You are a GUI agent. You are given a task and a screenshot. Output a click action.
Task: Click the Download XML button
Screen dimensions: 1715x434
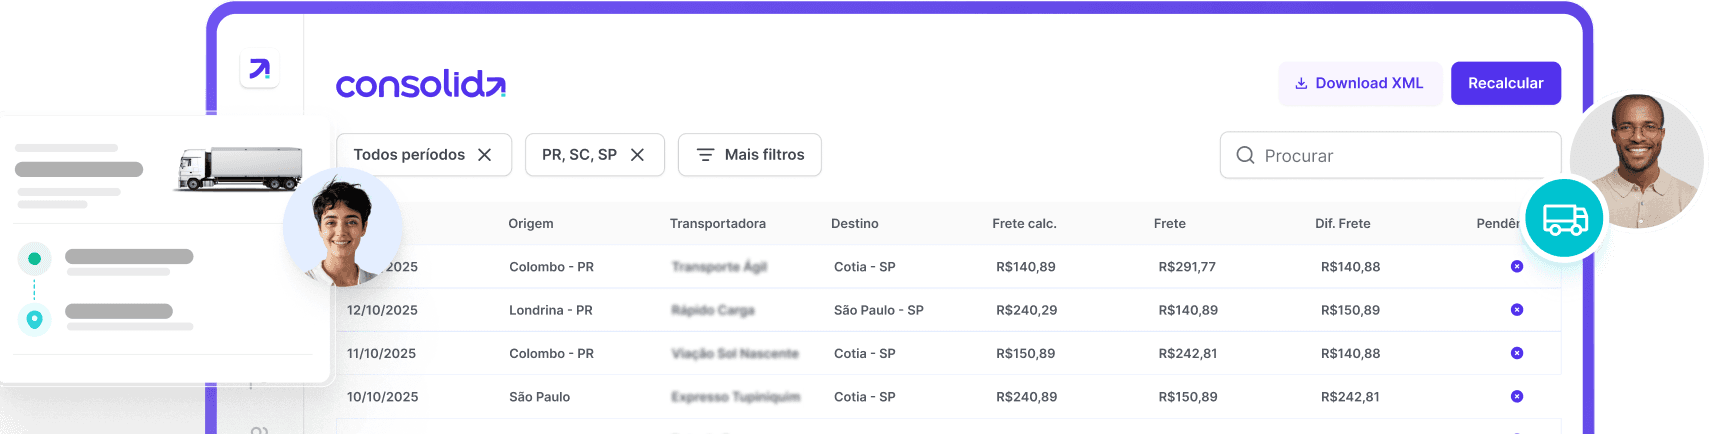click(1359, 83)
